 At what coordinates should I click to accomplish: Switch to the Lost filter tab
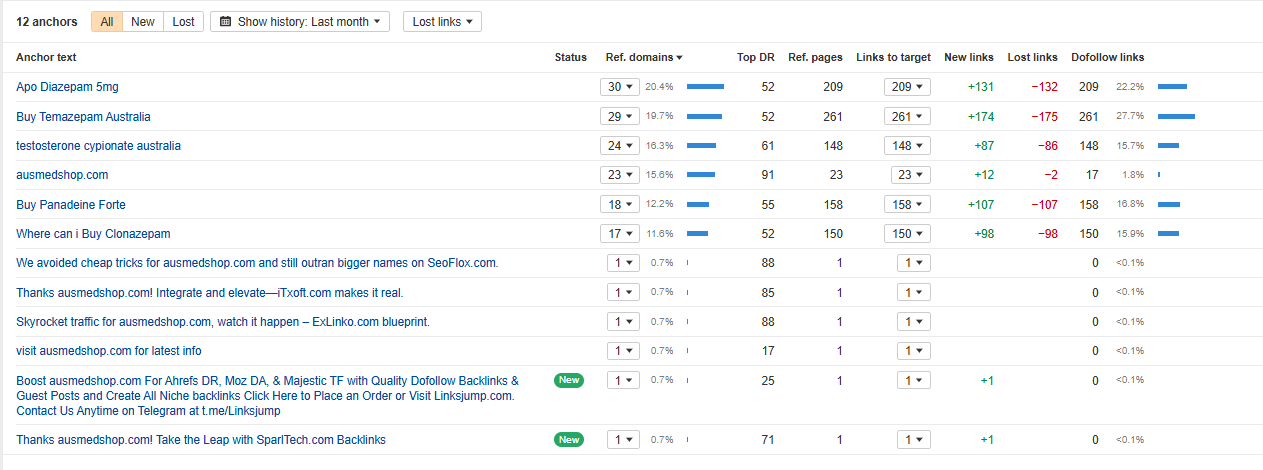(x=184, y=22)
